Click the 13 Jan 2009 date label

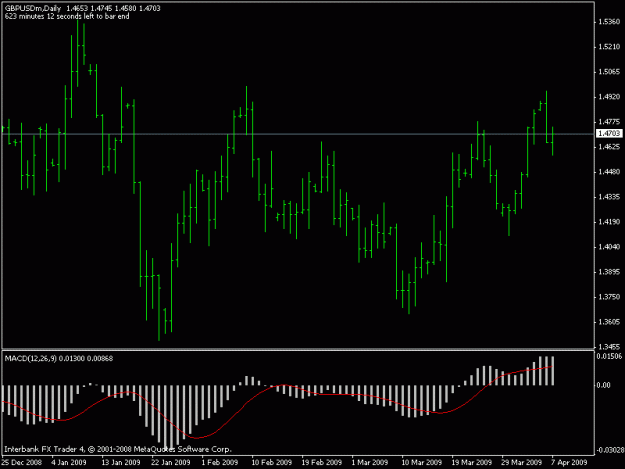(121, 462)
